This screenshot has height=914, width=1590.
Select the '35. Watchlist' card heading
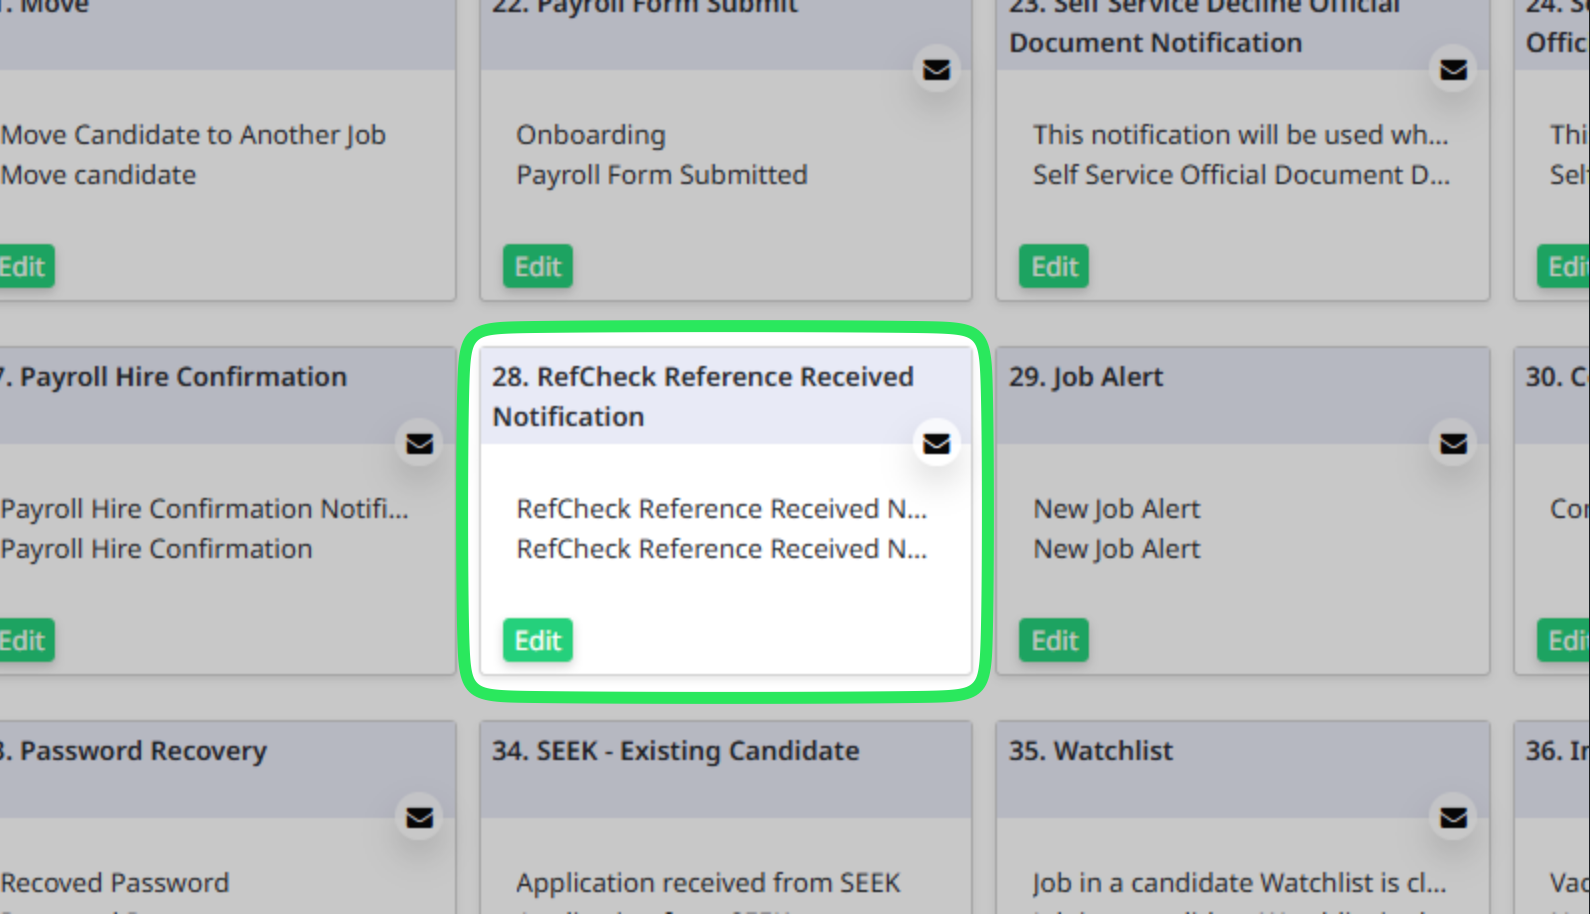(1091, 751)
